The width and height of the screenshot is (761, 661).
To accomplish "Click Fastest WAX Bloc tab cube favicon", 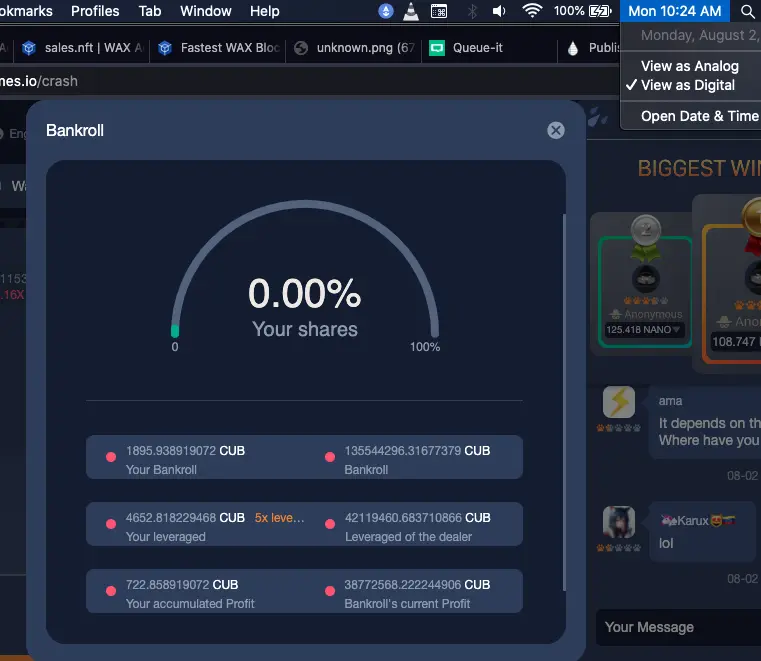I will point(165,48).
